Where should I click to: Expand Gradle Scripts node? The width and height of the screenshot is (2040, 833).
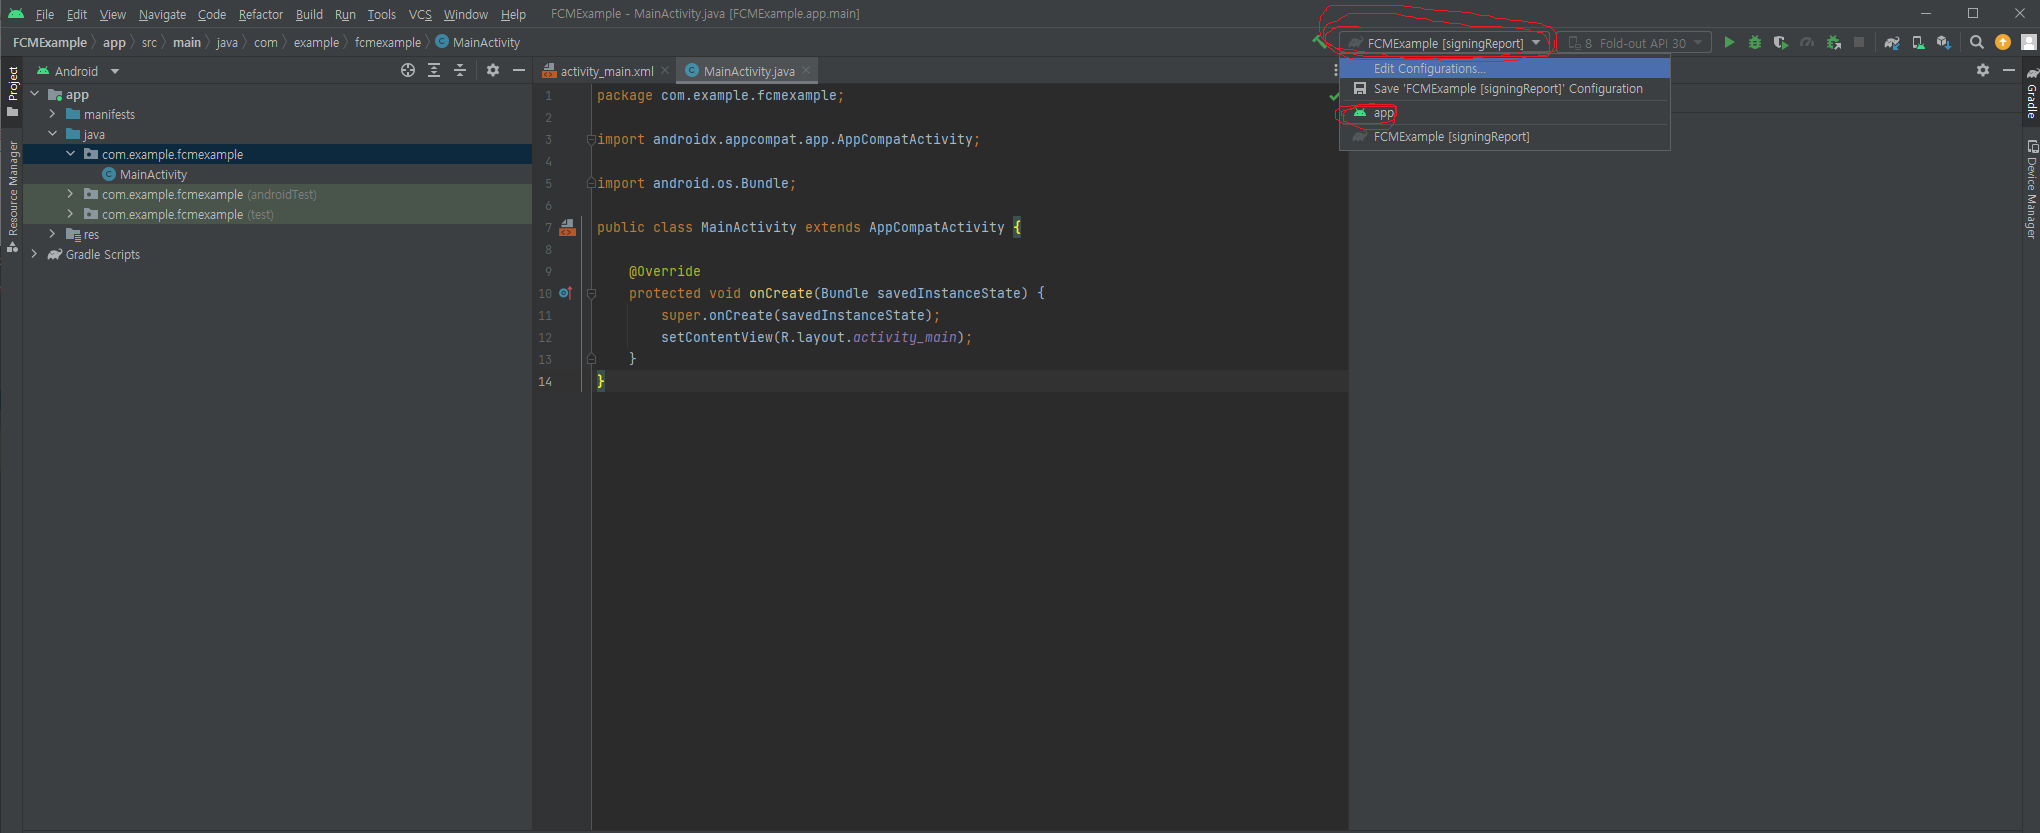coord(35,254)
